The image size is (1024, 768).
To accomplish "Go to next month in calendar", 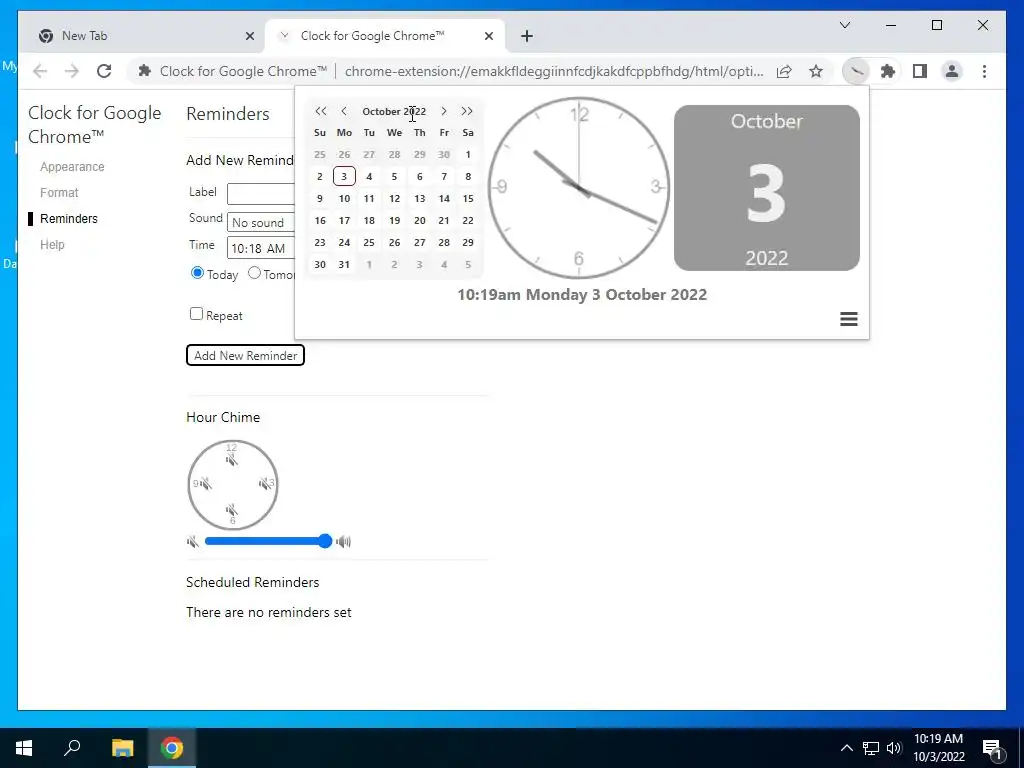I will click(x=444, y=112).
